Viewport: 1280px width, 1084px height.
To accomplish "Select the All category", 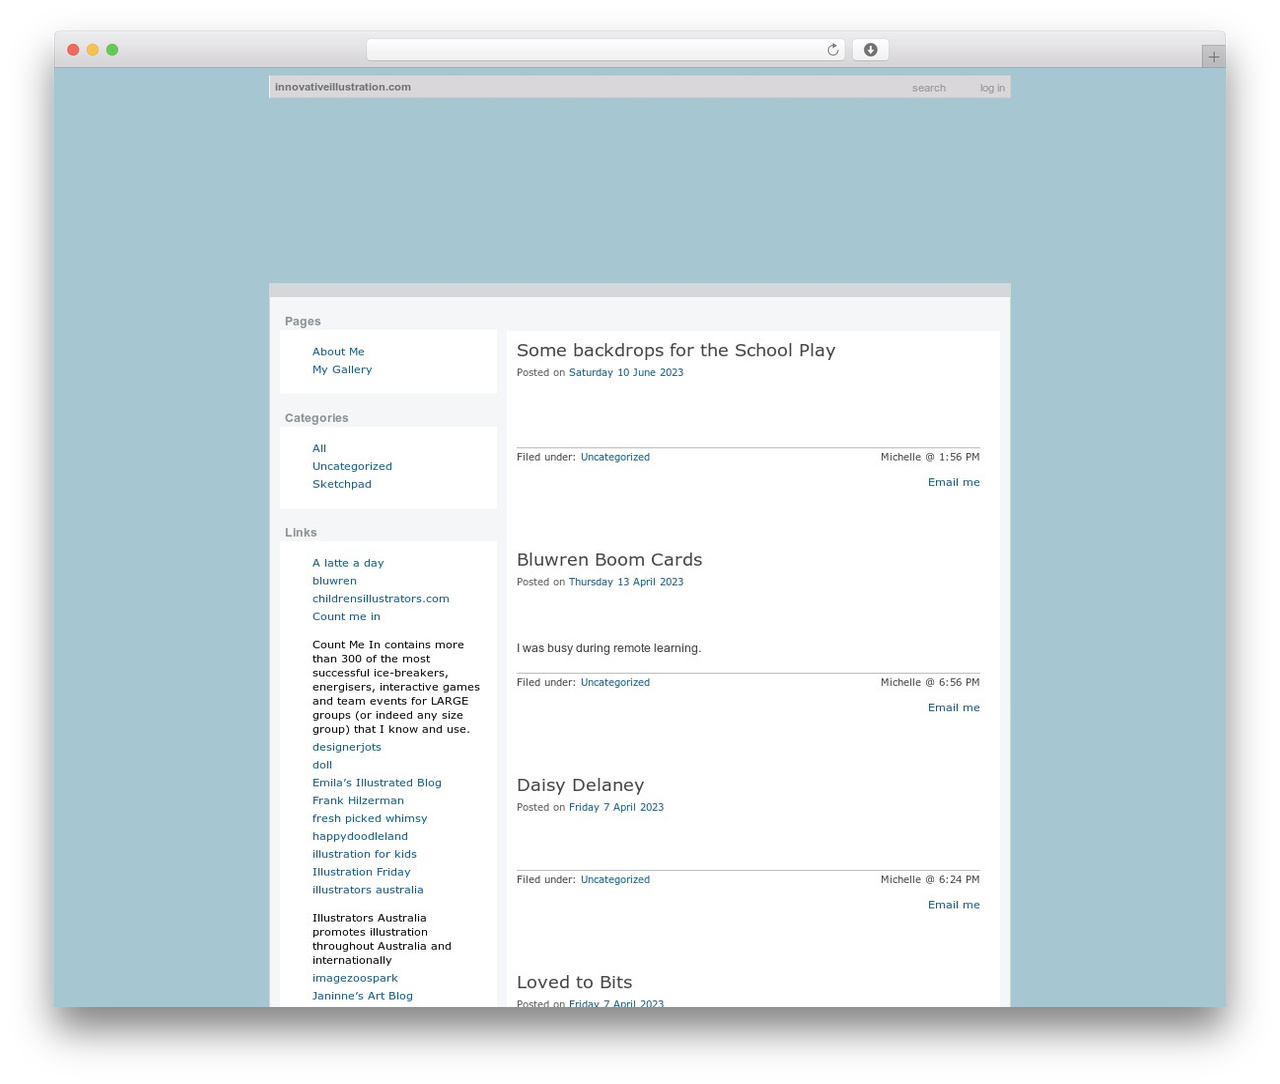I will click(x=319, y=449).
